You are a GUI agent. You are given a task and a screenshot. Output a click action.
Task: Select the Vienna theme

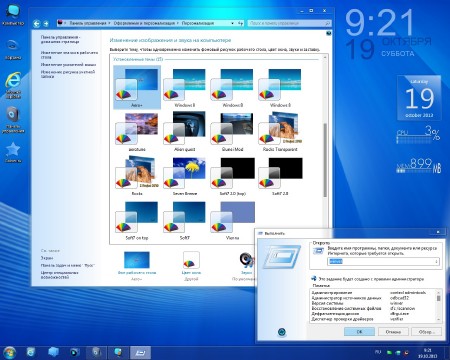[232, 220]
